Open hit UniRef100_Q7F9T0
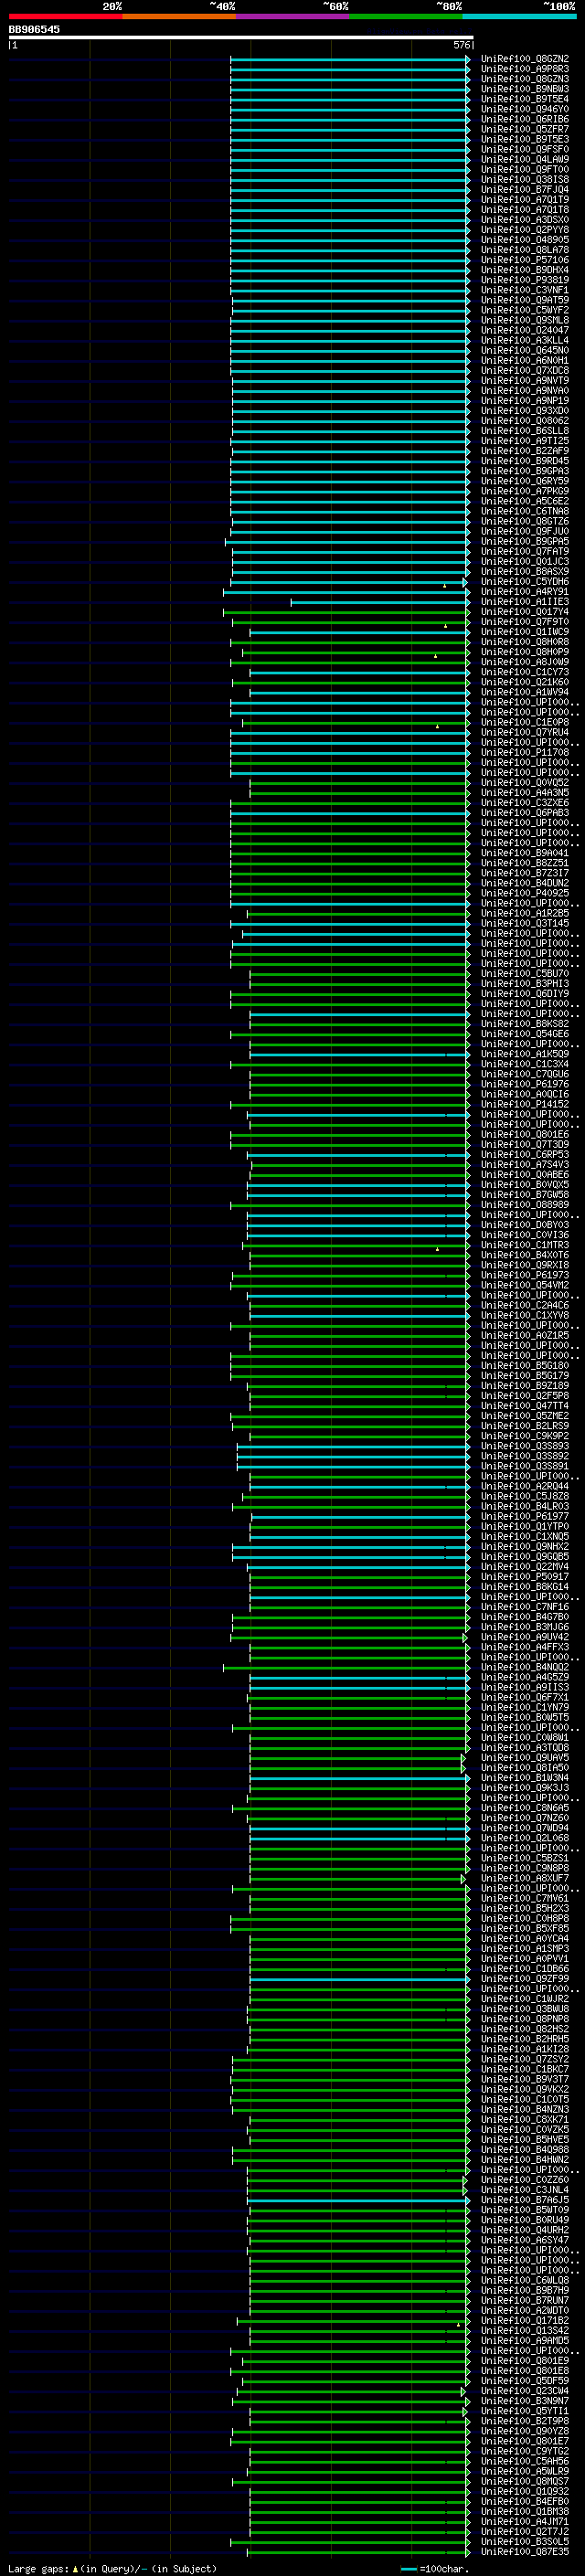This screenshot has width=585, height=2576. pos(525,622)
